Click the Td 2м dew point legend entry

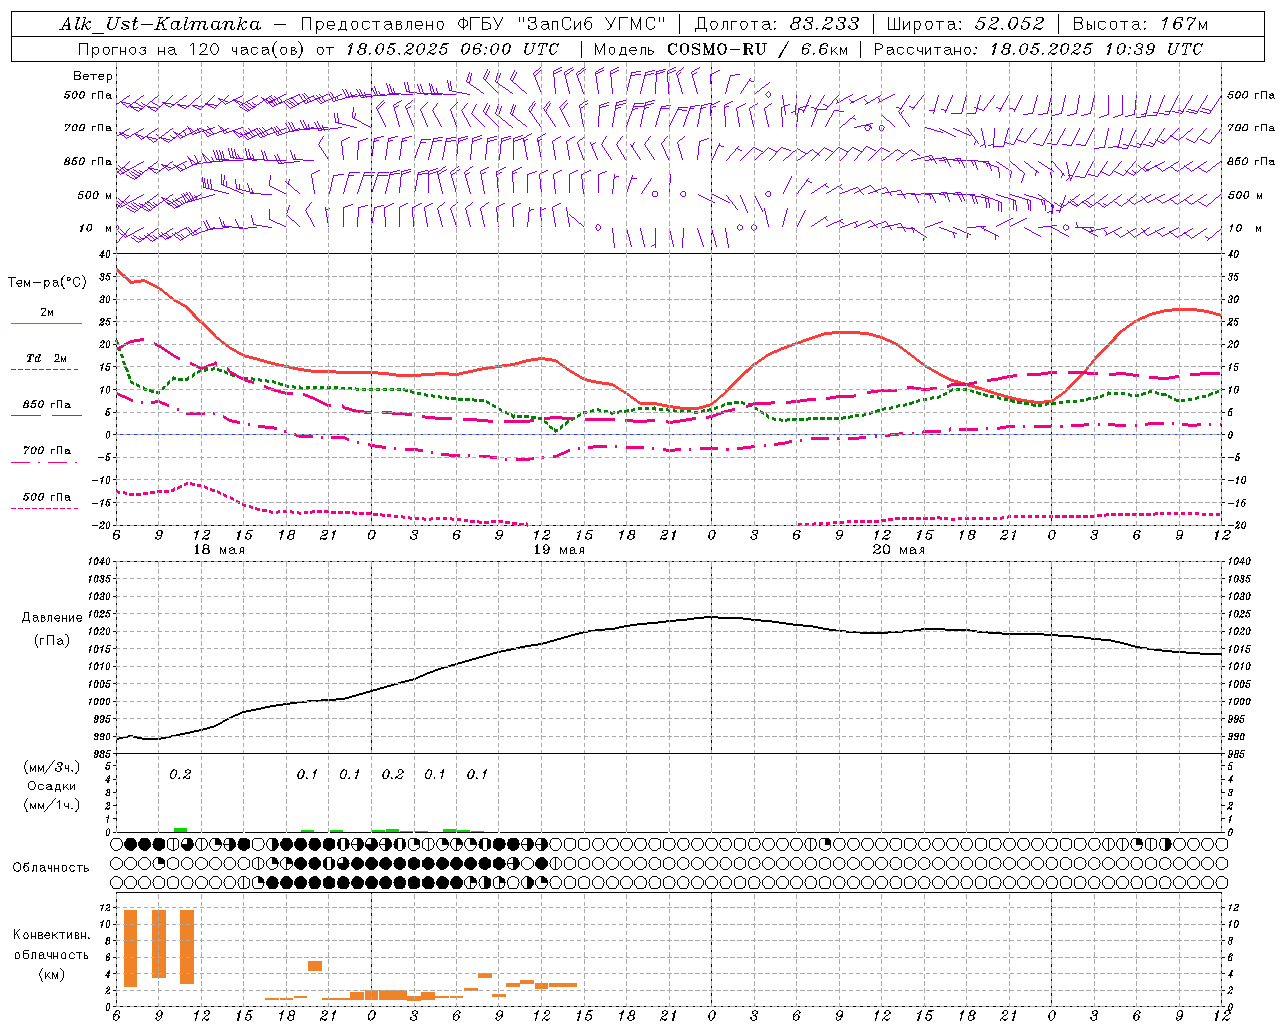coord(47,358)
